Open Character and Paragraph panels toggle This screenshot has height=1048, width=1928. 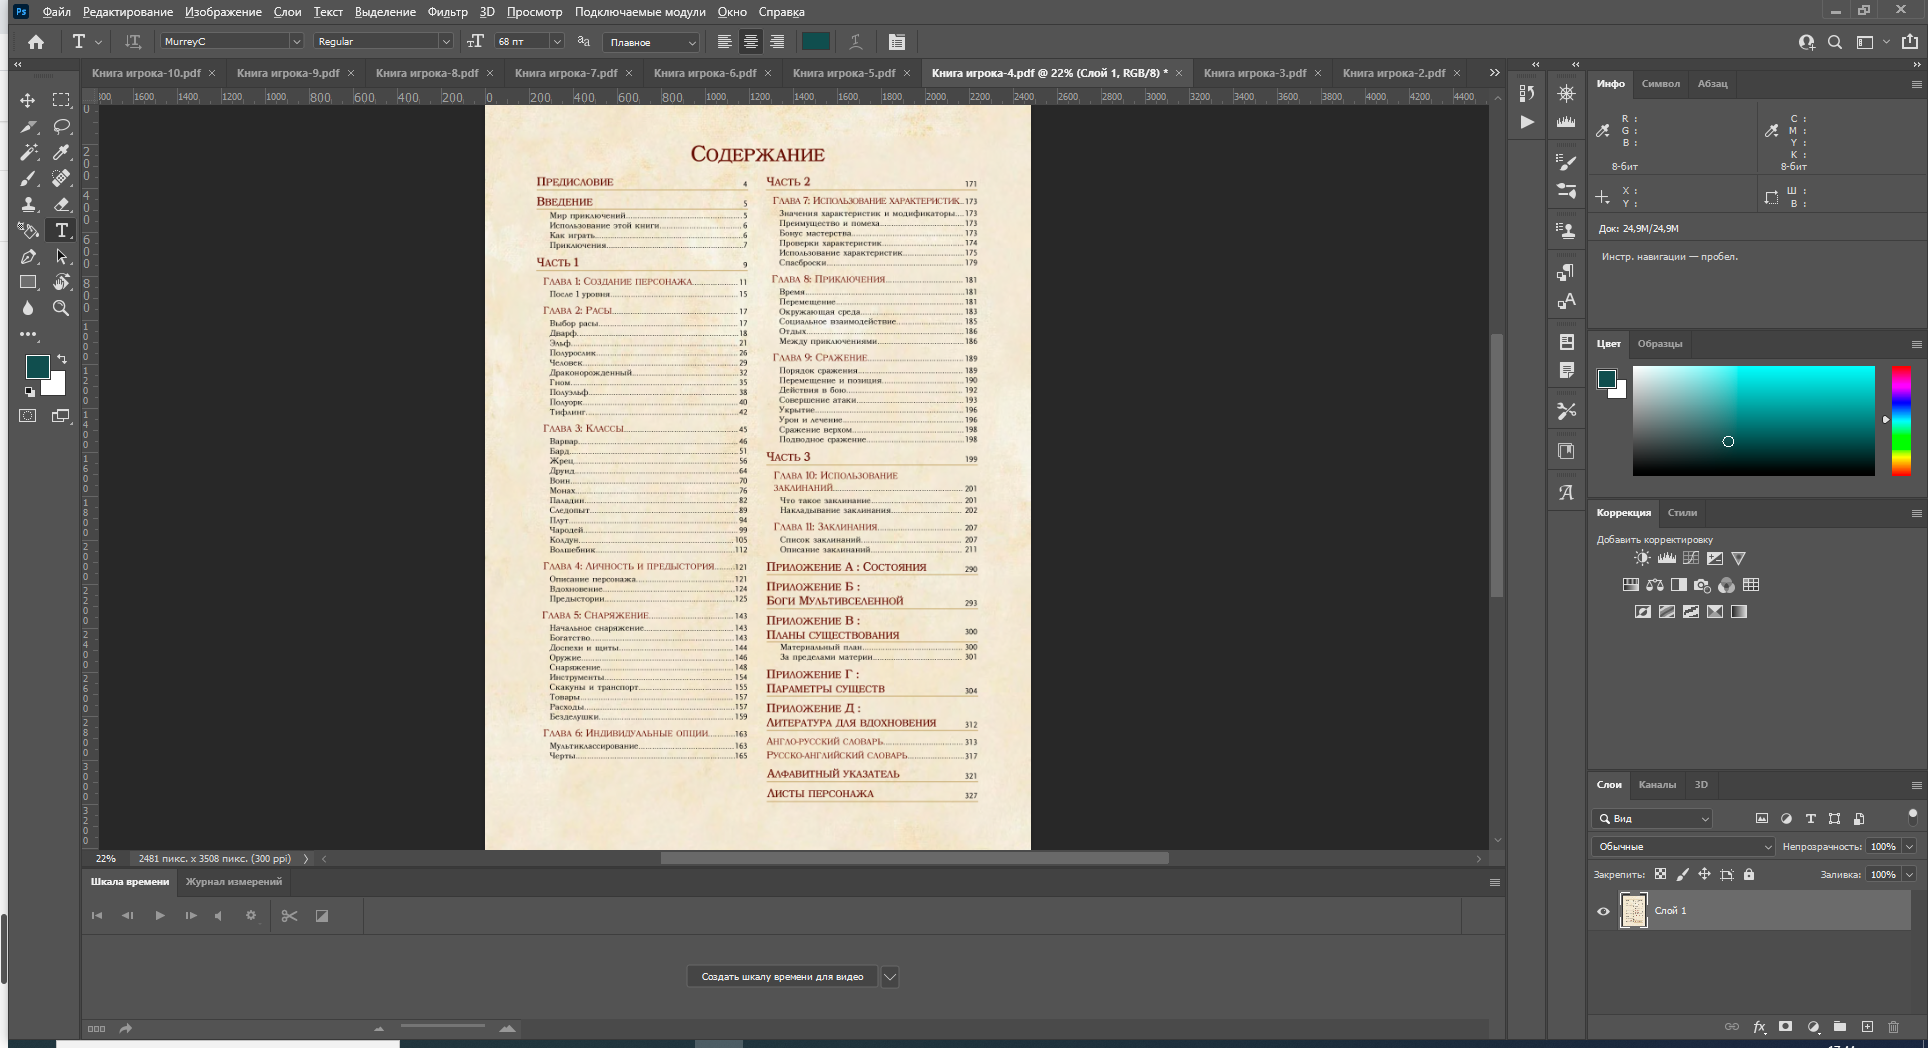[x=896, y=42]
